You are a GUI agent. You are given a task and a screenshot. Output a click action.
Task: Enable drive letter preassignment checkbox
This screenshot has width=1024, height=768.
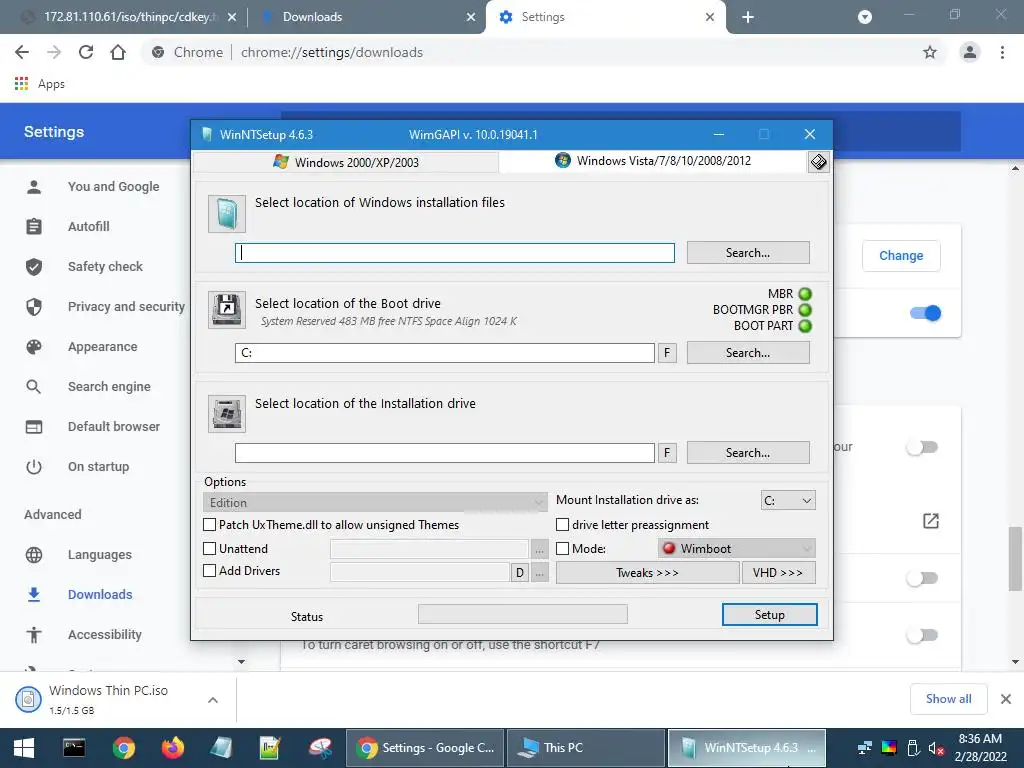562,524
